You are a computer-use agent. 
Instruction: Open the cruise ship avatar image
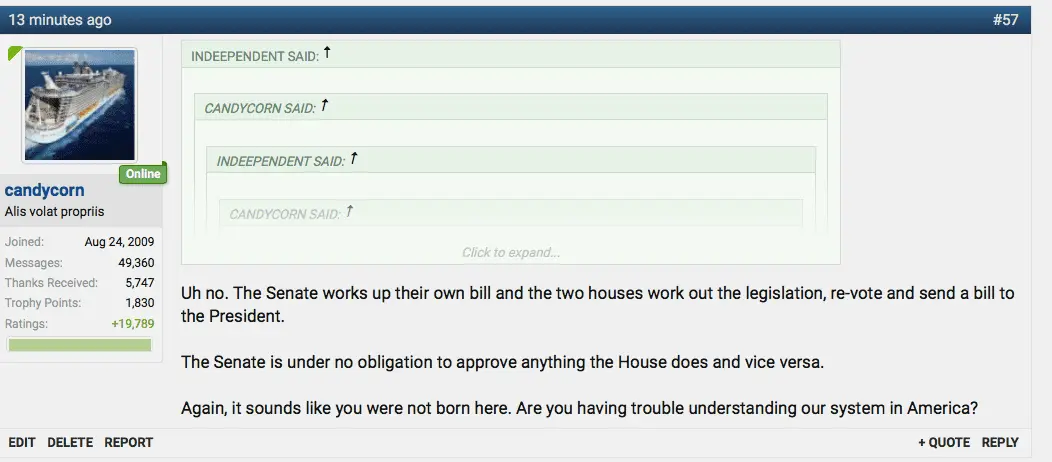click(79, 105)
